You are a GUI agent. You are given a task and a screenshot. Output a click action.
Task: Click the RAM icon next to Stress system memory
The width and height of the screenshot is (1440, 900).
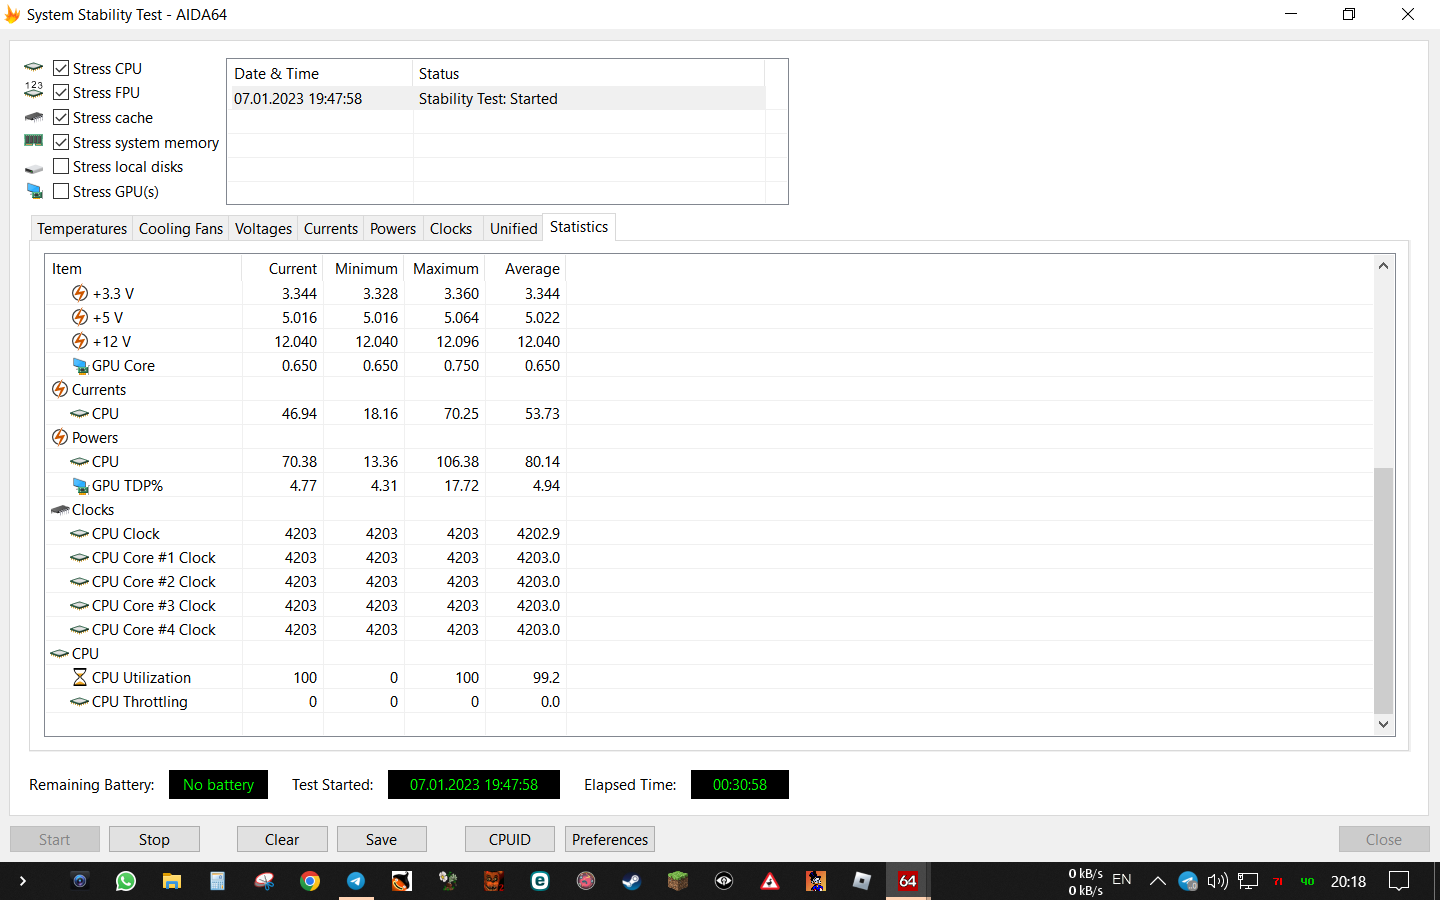click(34, 141)
